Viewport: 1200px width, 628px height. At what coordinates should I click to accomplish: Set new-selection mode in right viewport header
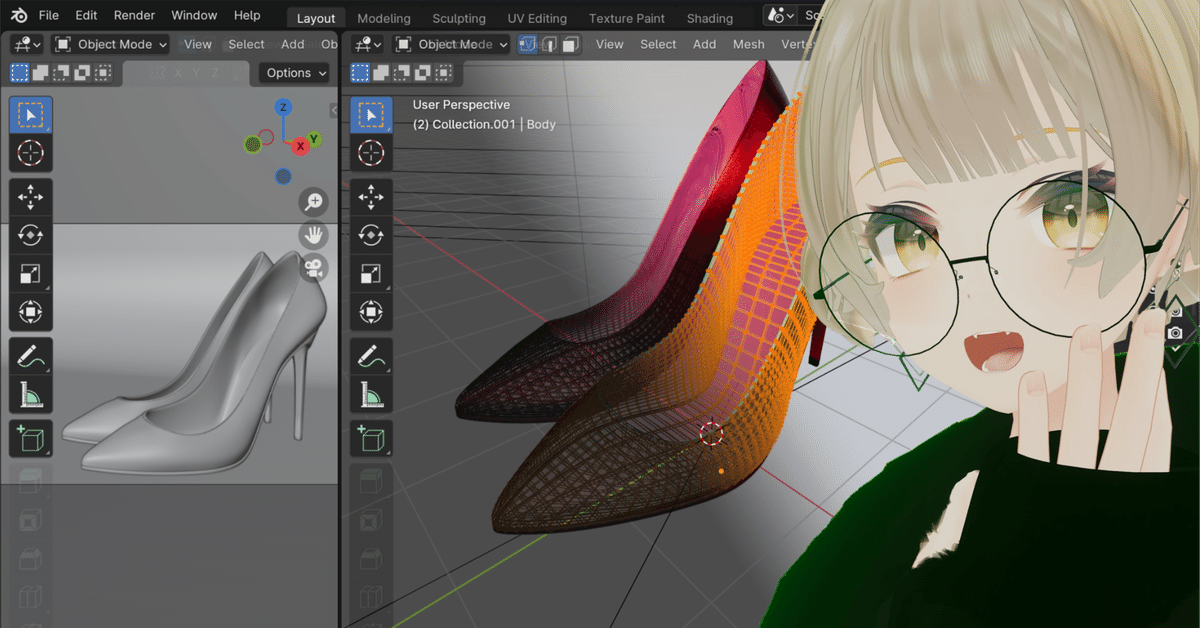[359, 73]
